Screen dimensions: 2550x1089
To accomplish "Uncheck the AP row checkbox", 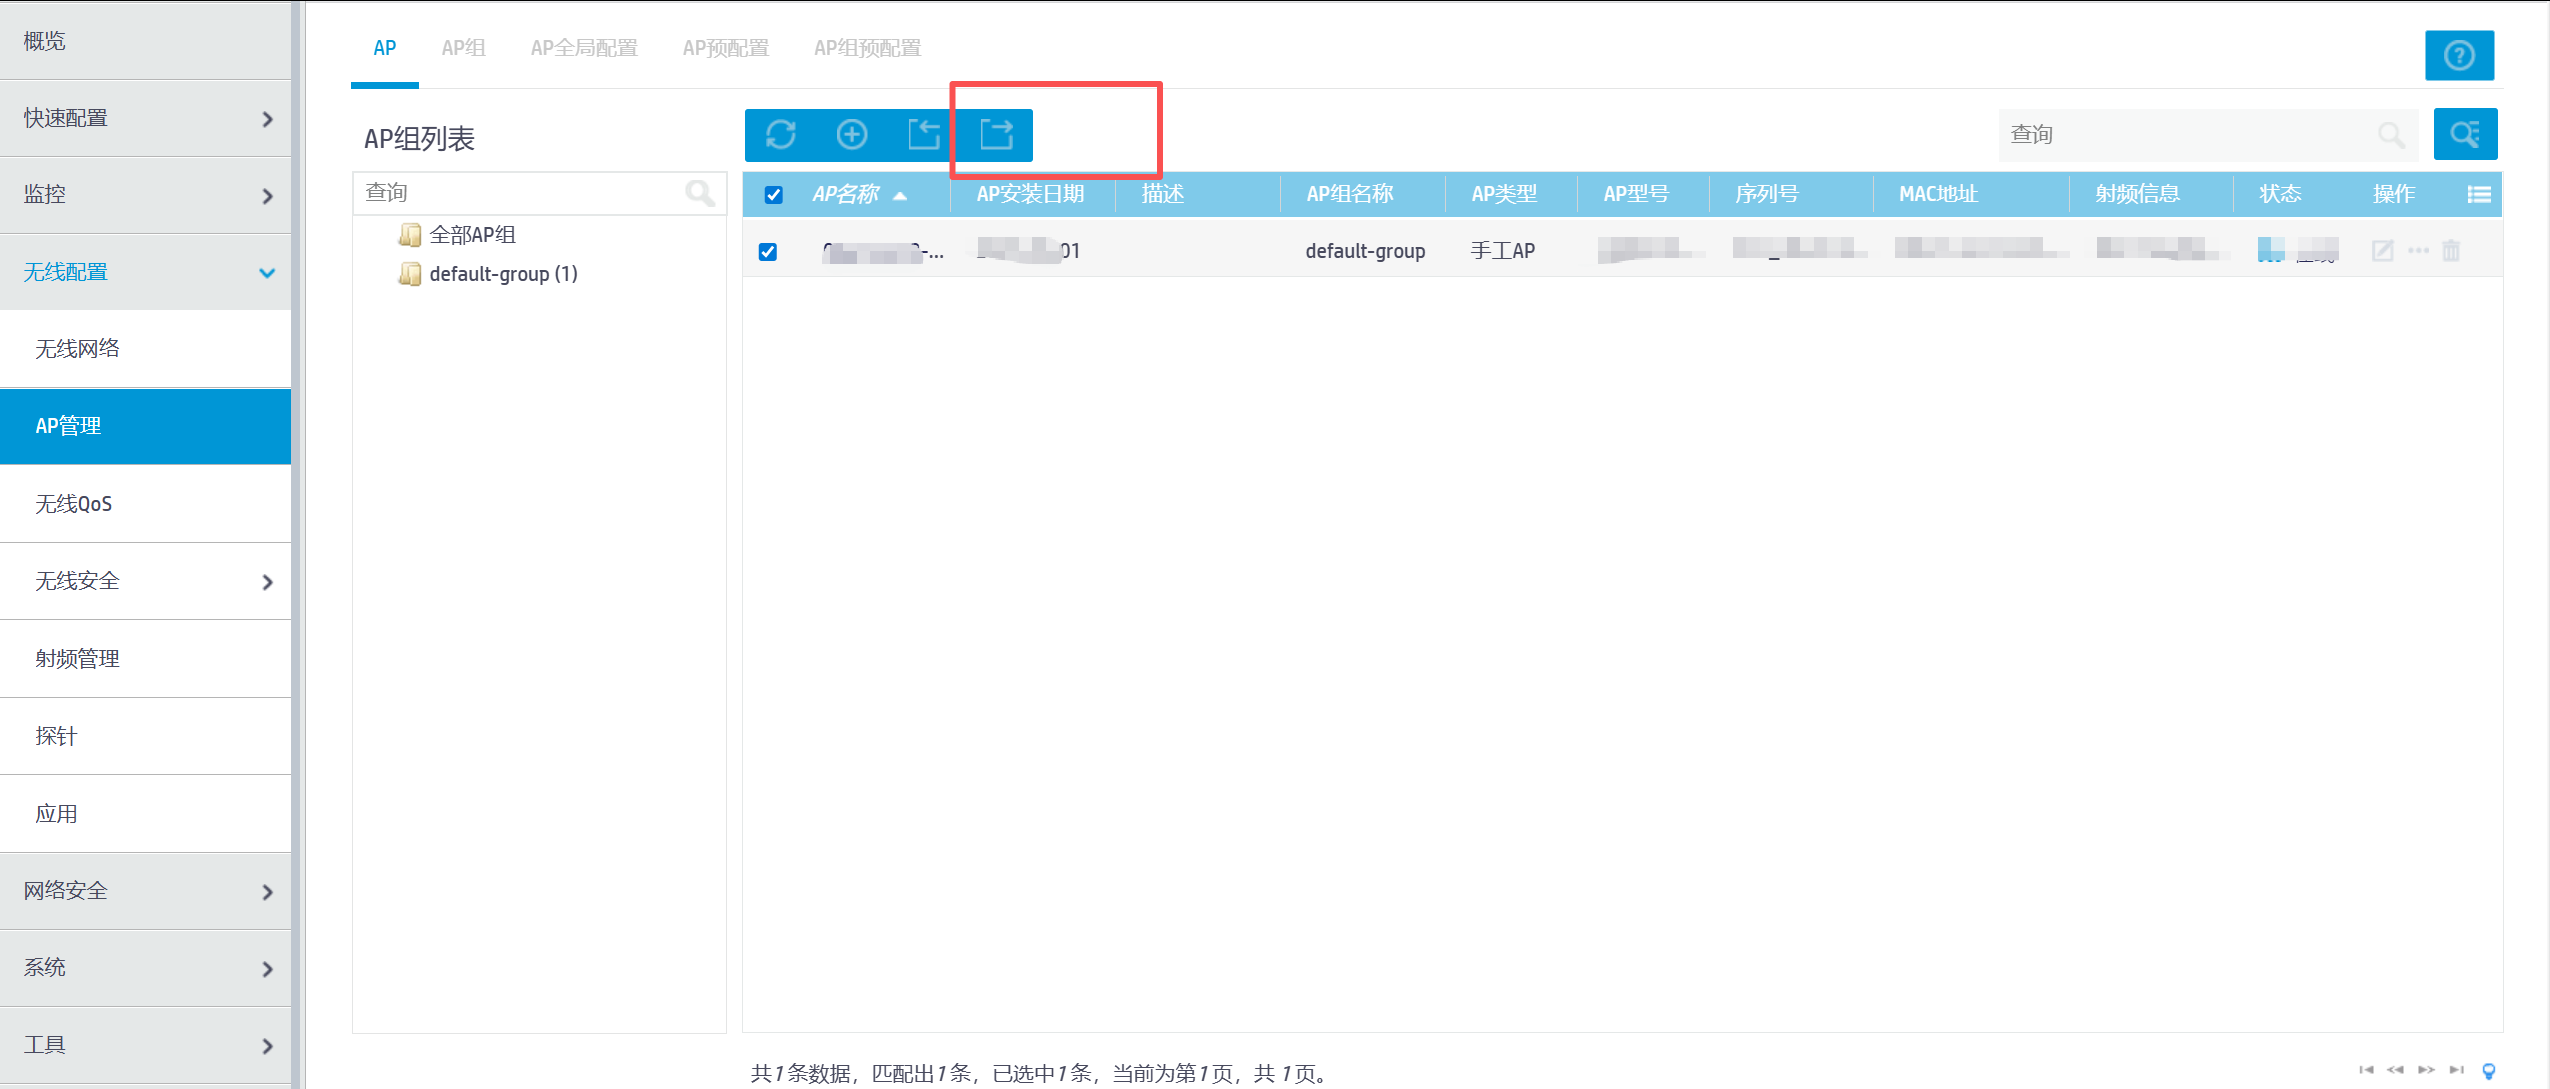I will [768, 251].
